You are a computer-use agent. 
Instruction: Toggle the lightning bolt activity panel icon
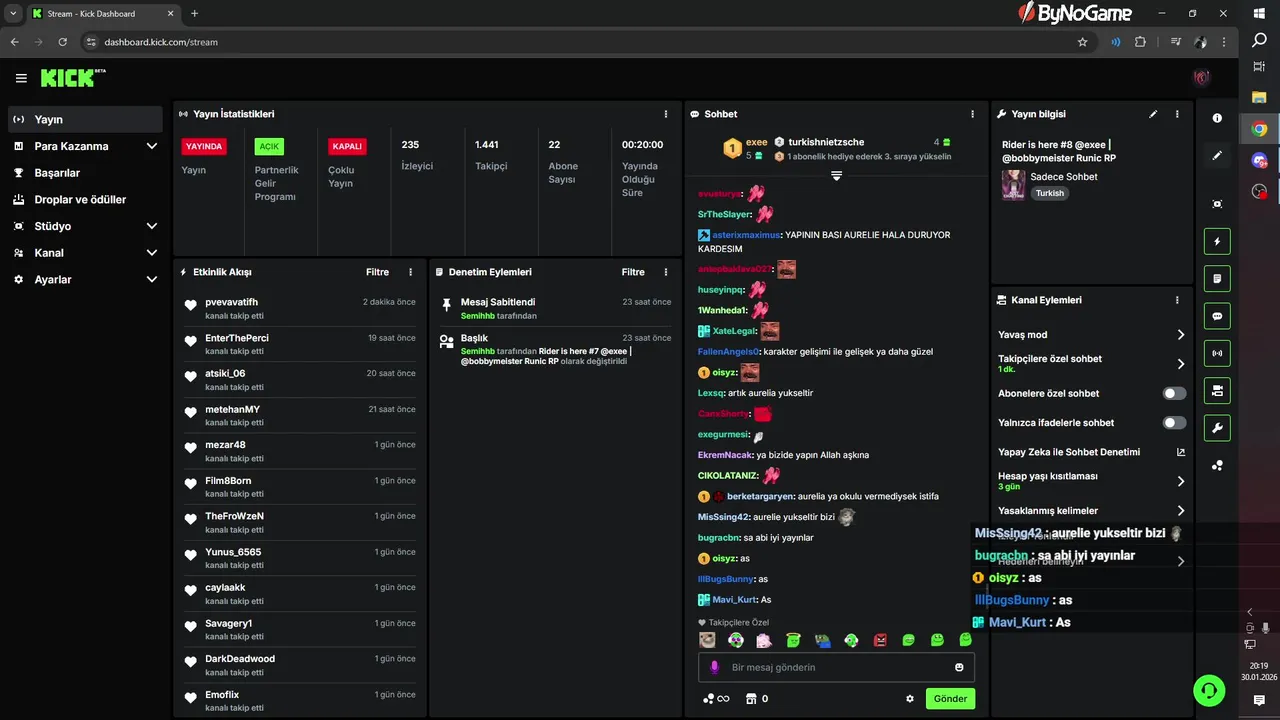coord(1217,241)
